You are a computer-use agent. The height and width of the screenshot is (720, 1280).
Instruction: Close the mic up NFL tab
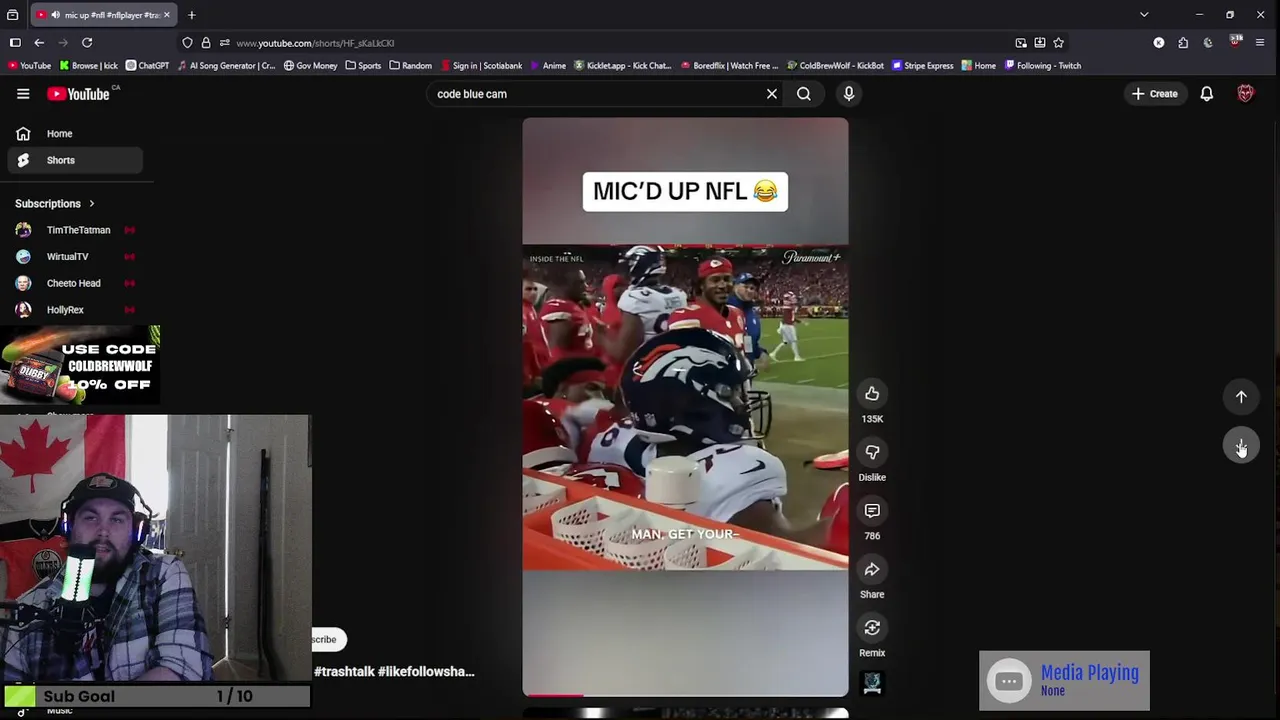(x=166, y=15)
